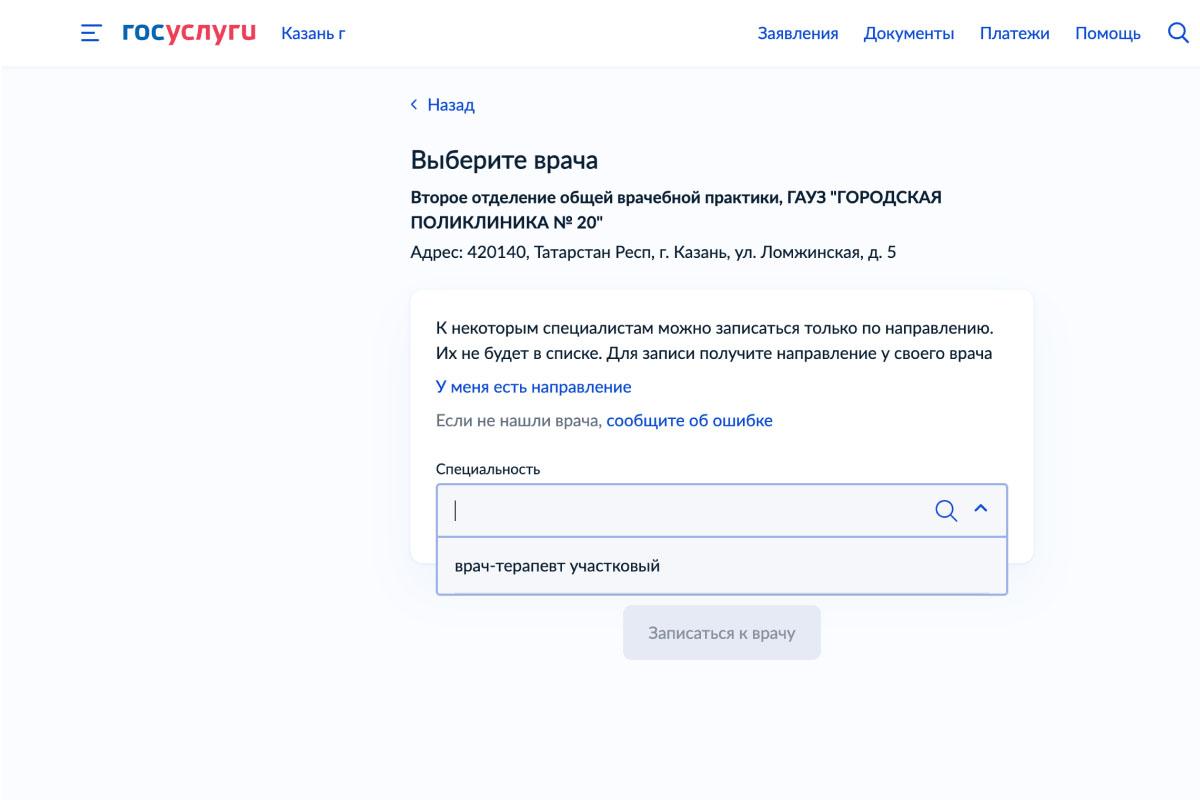Open the hamburger menu icon
The height and width of the screenshot is (800, 1200).
91,33
